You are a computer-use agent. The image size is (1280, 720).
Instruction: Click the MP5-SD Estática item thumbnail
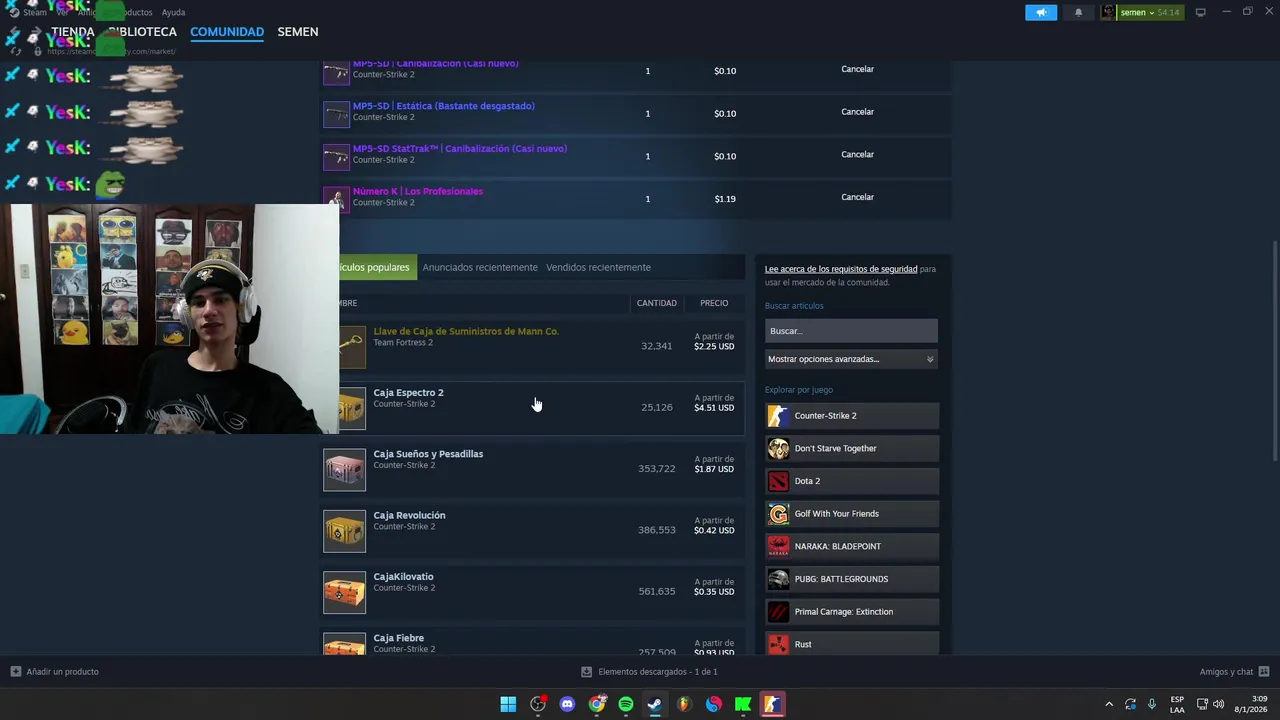click(x=336, y=114)
